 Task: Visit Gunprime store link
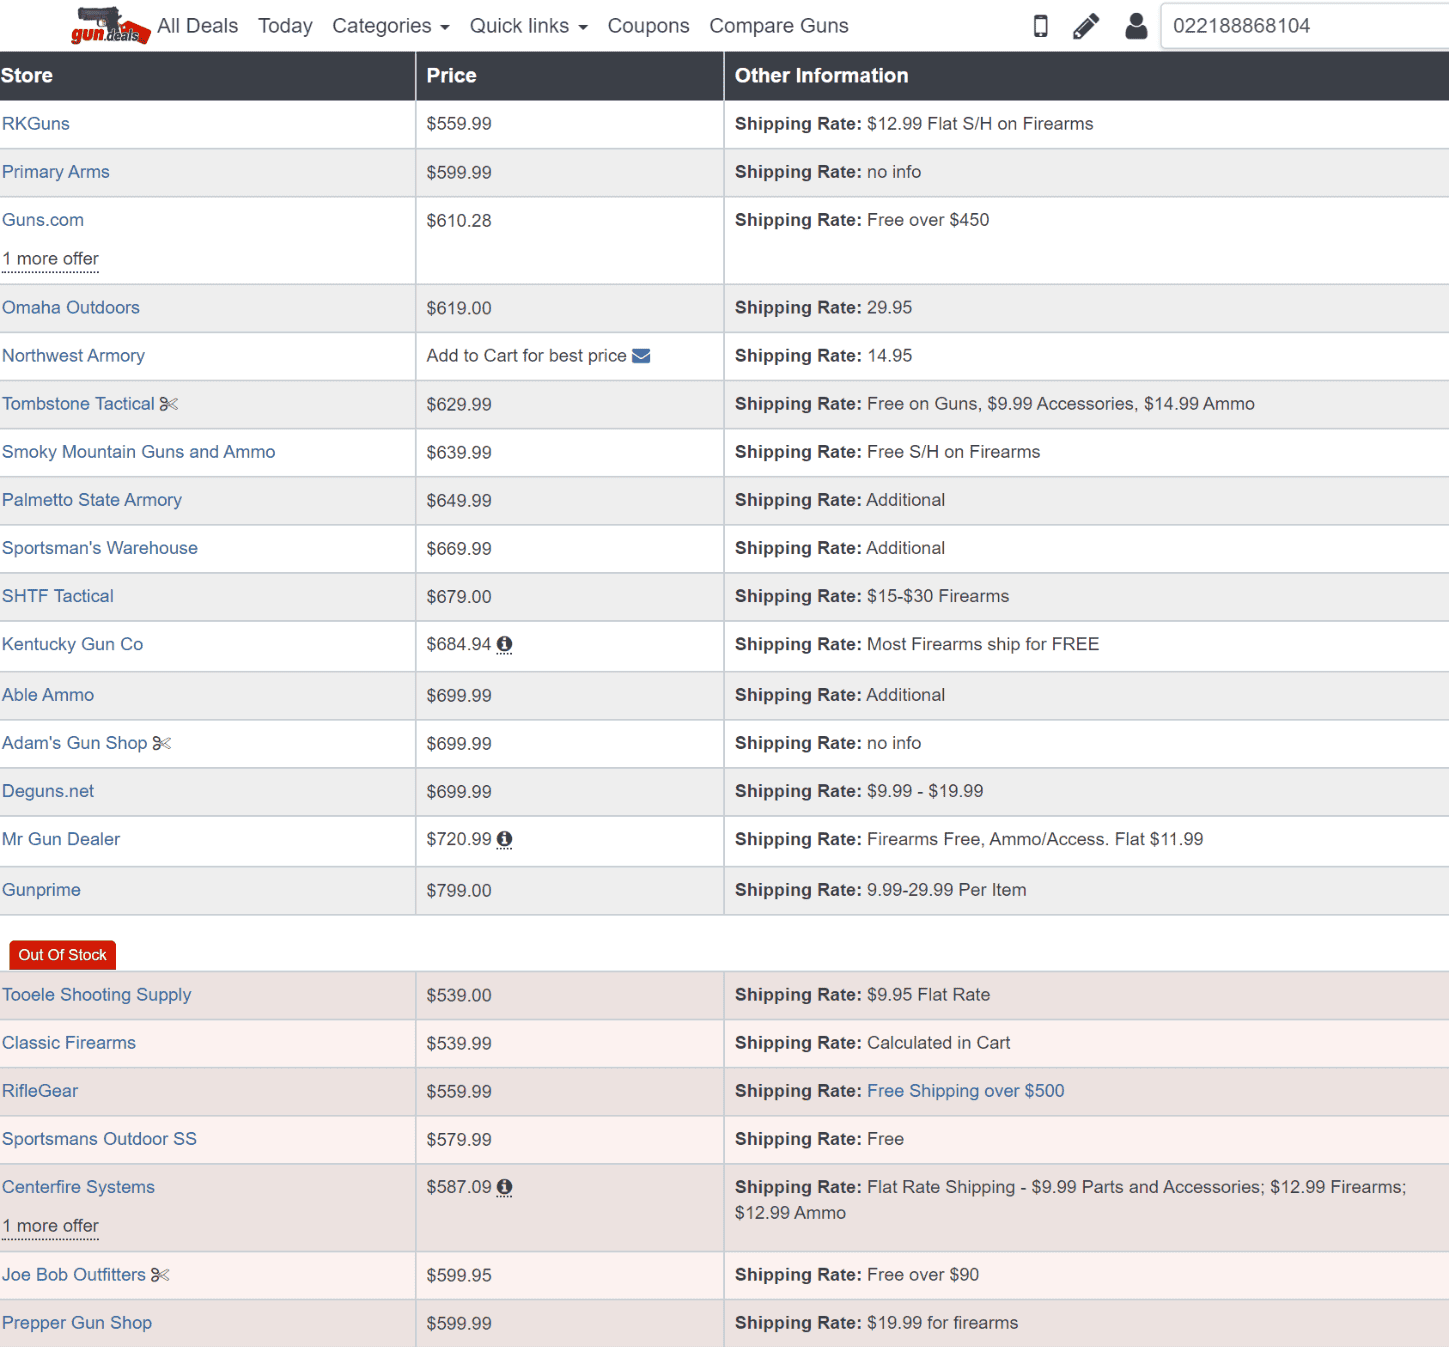(x=41, y=890)
